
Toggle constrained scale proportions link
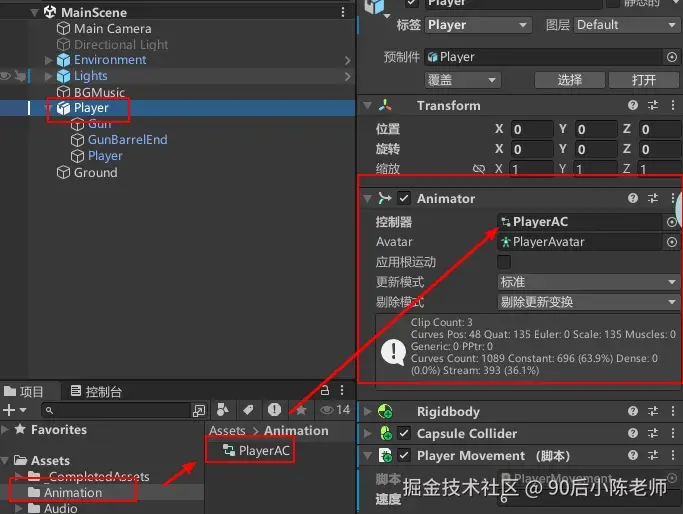pyautogui.click(x=479, y=169)
